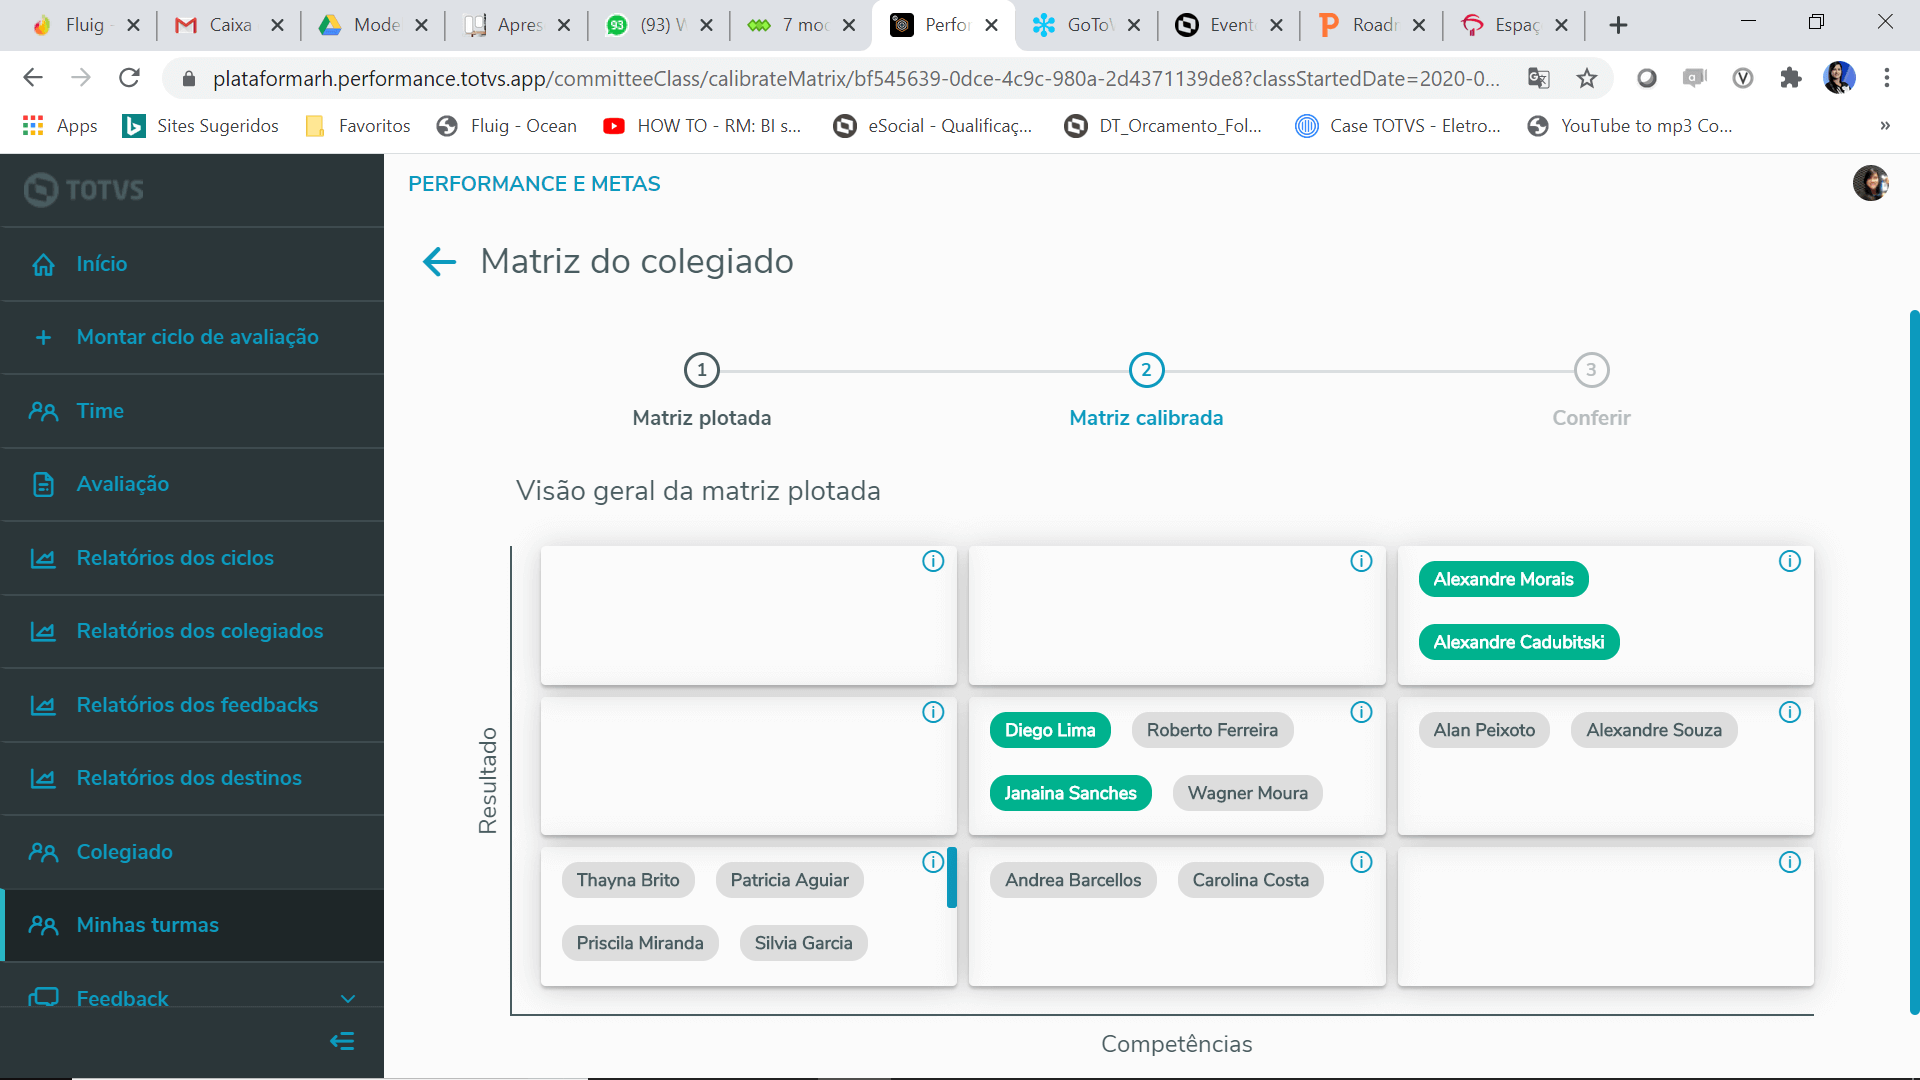Open the Início home icon in sidebar

43,264
